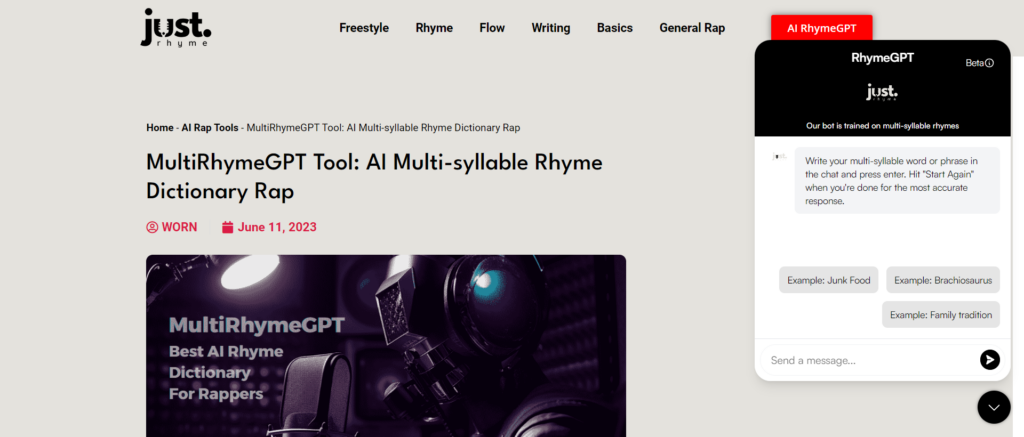Choose the Example: Brachiosaurus suggestion

click(x=943, y=280)
